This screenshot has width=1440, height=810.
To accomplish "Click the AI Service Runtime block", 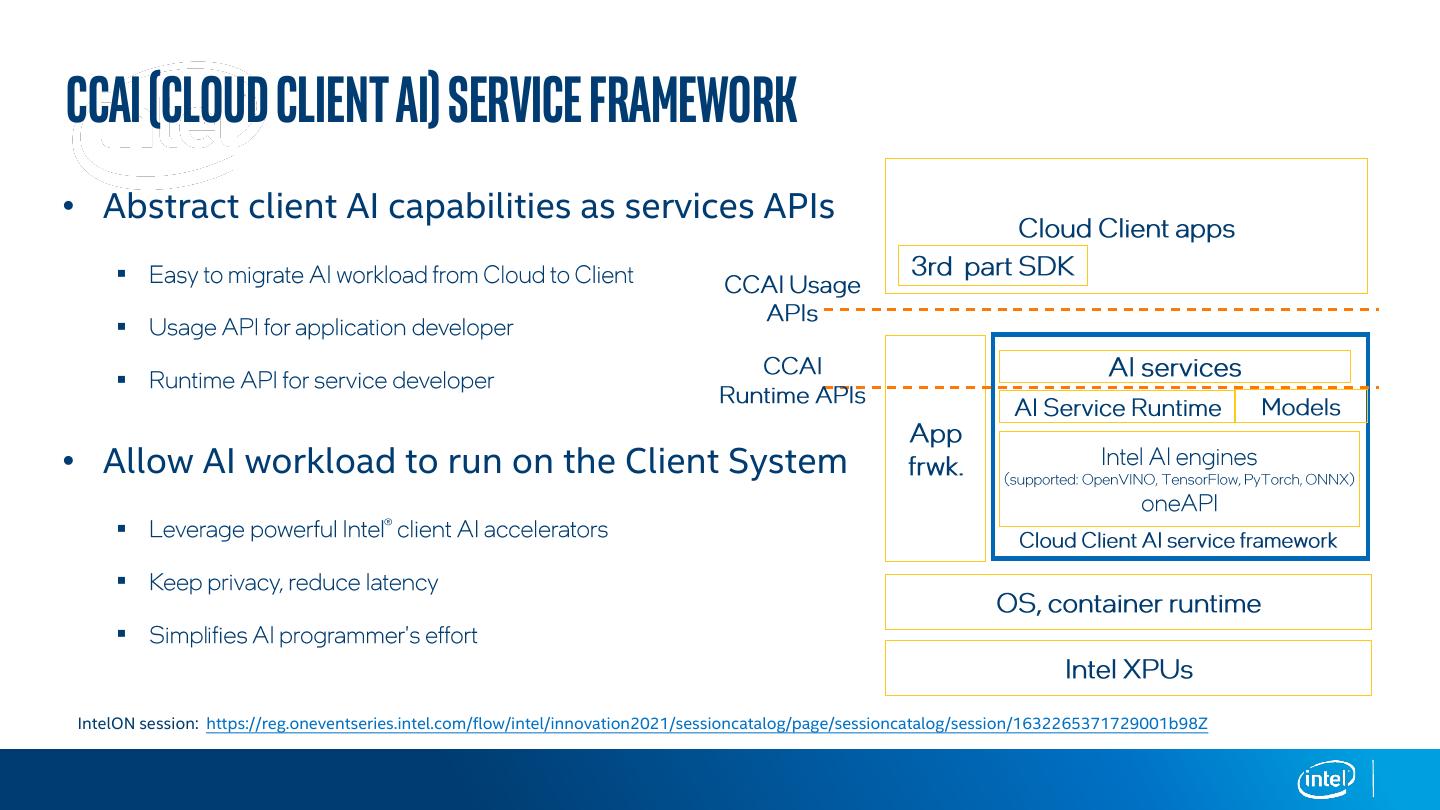I will click(x=1117, y=407).
